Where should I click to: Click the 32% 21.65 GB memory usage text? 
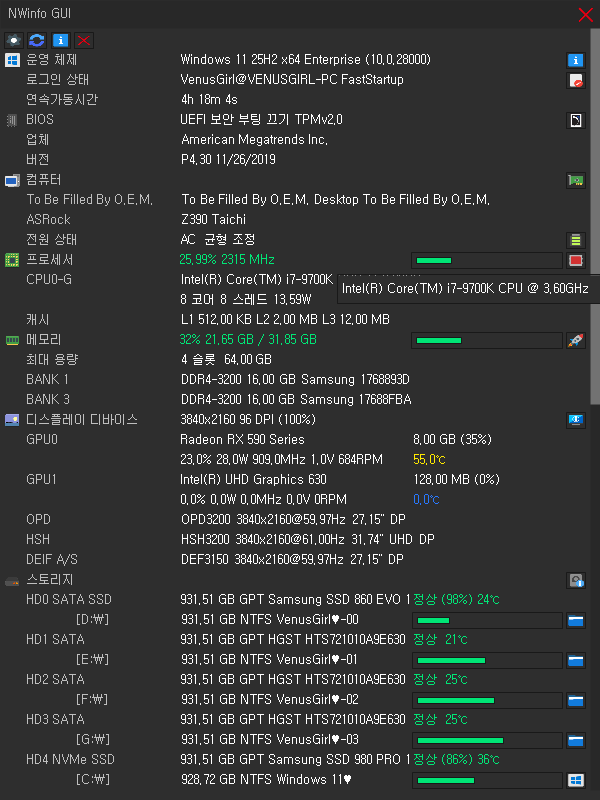tap(248, 340)
